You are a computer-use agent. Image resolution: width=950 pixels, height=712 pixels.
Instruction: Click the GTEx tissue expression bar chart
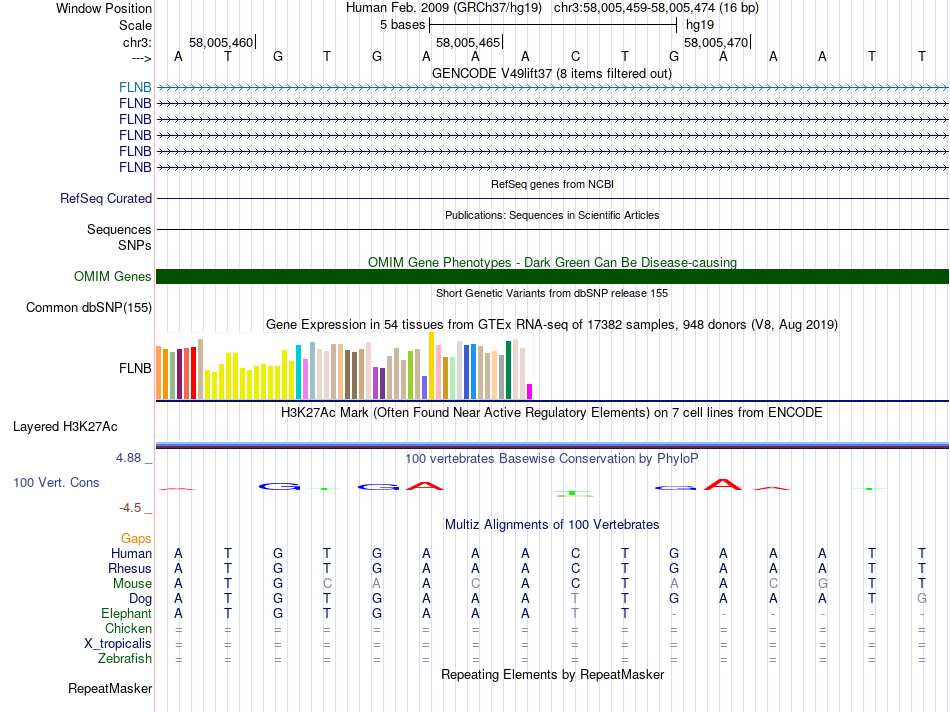[344, 366]
